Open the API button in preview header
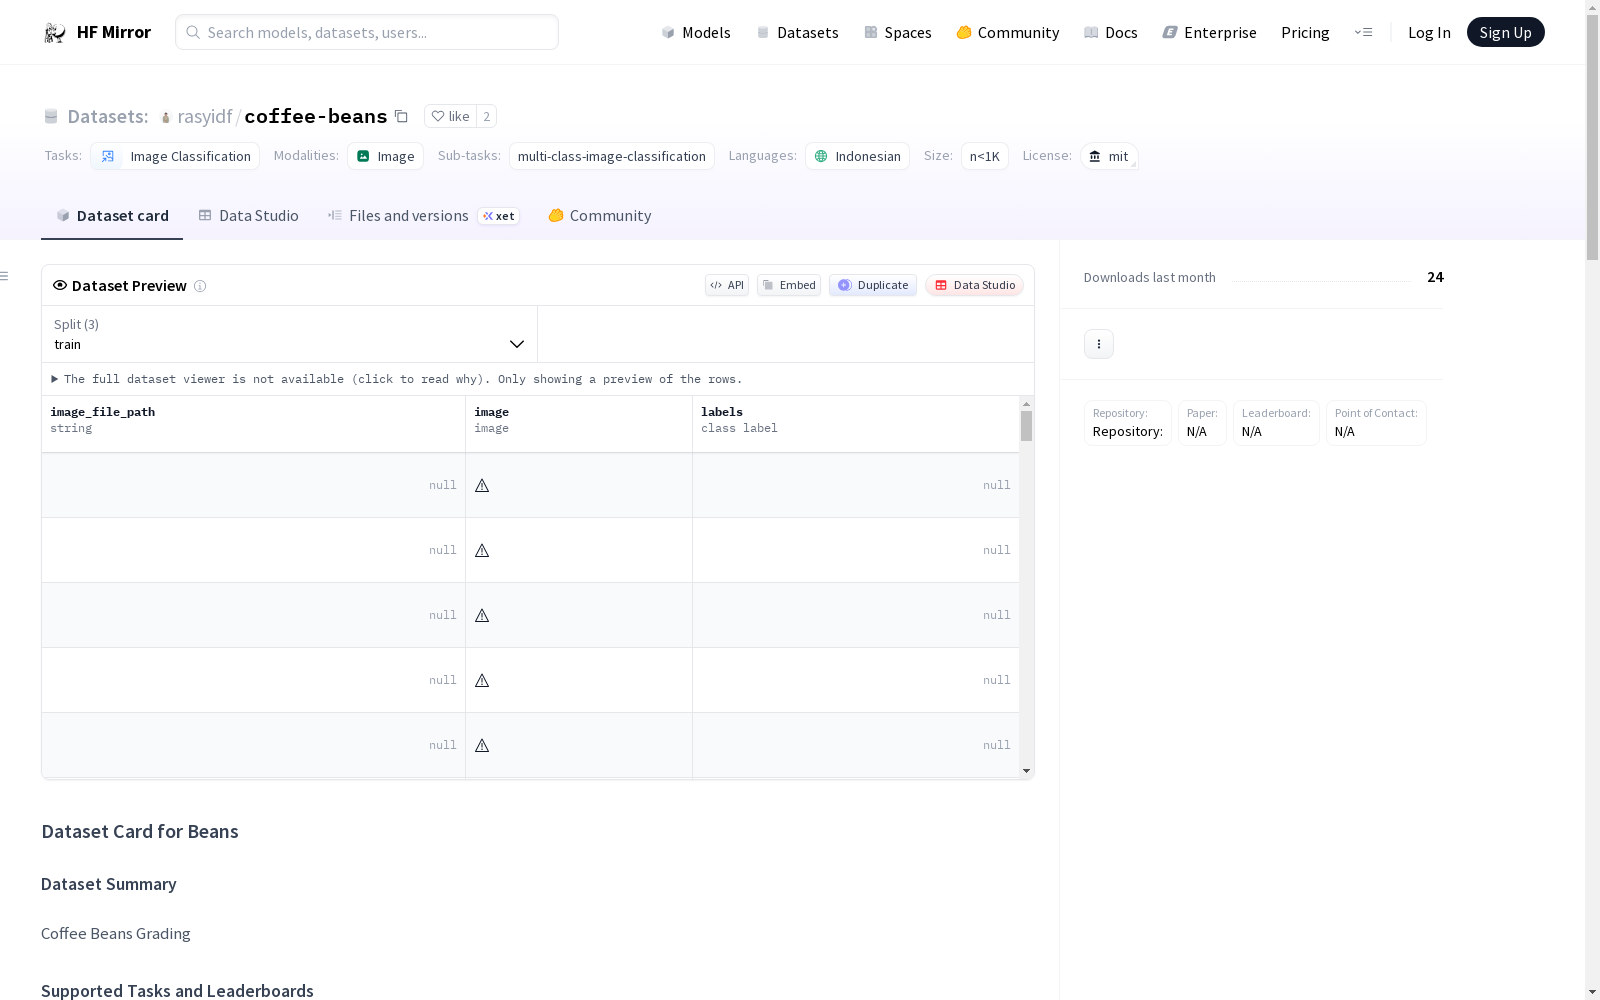The width and height of the screenshot is (1600, 1000). pos(727,285)
